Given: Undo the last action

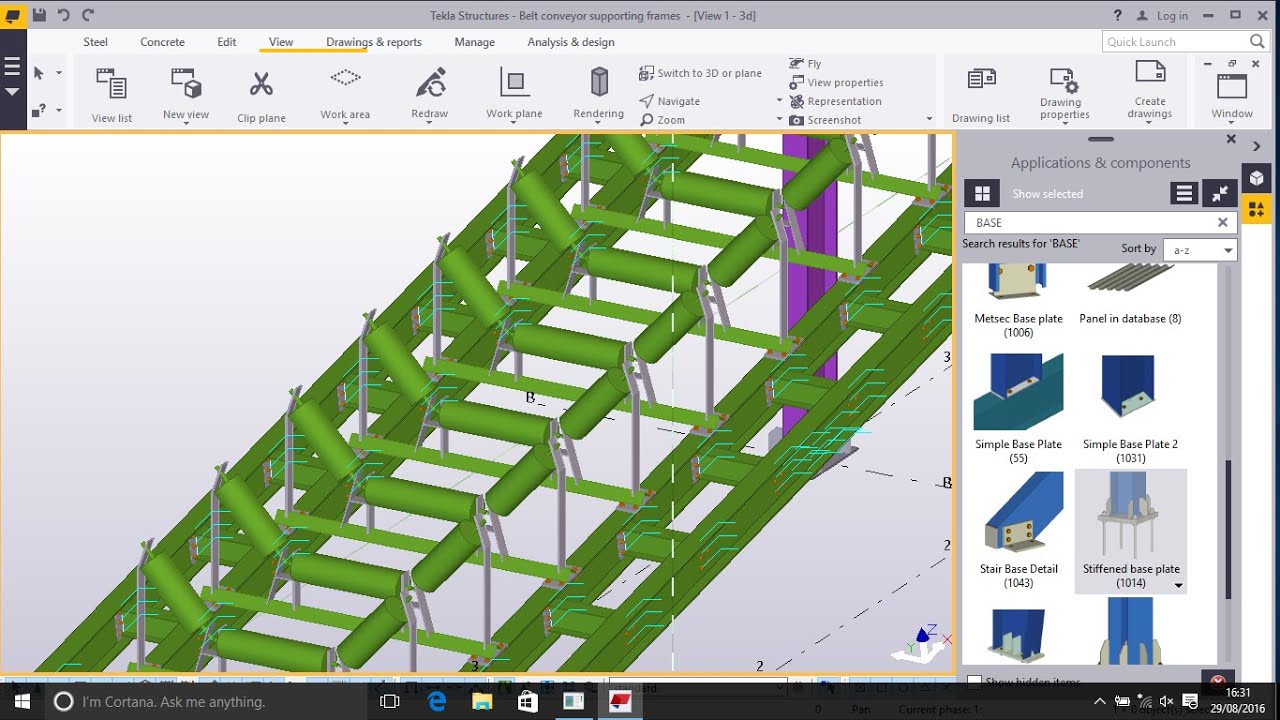Looking at the screenshot, I should point(64,15).
